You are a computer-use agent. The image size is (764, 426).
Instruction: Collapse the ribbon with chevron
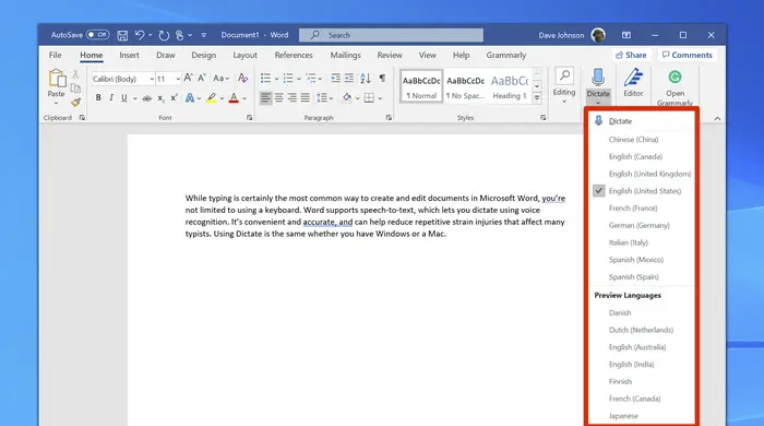717,118
